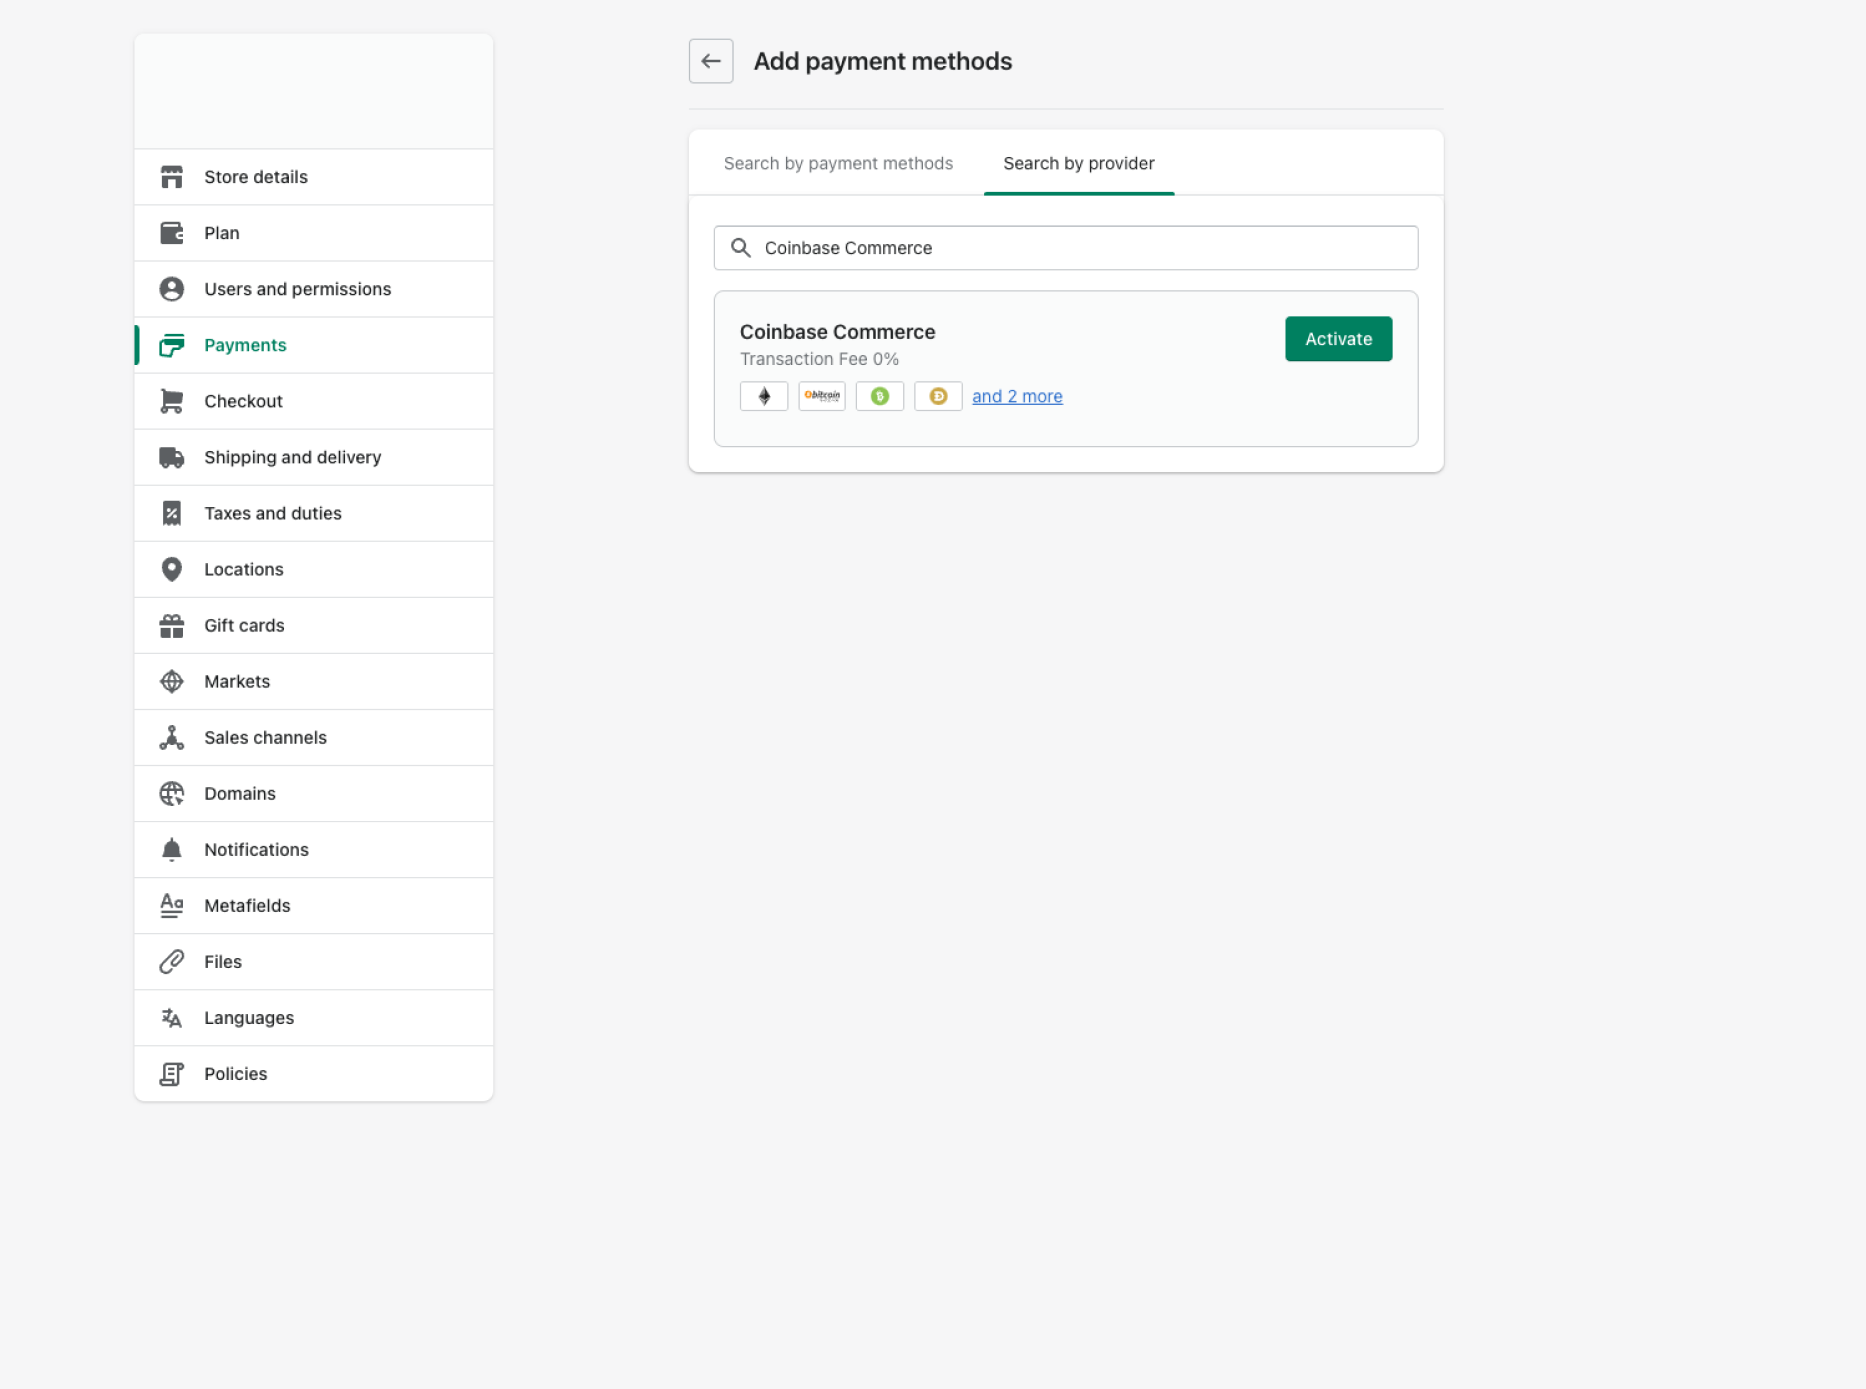1866x1389 pixels.
Task: Click the Files paperclip icon
Action: (171, 961)
